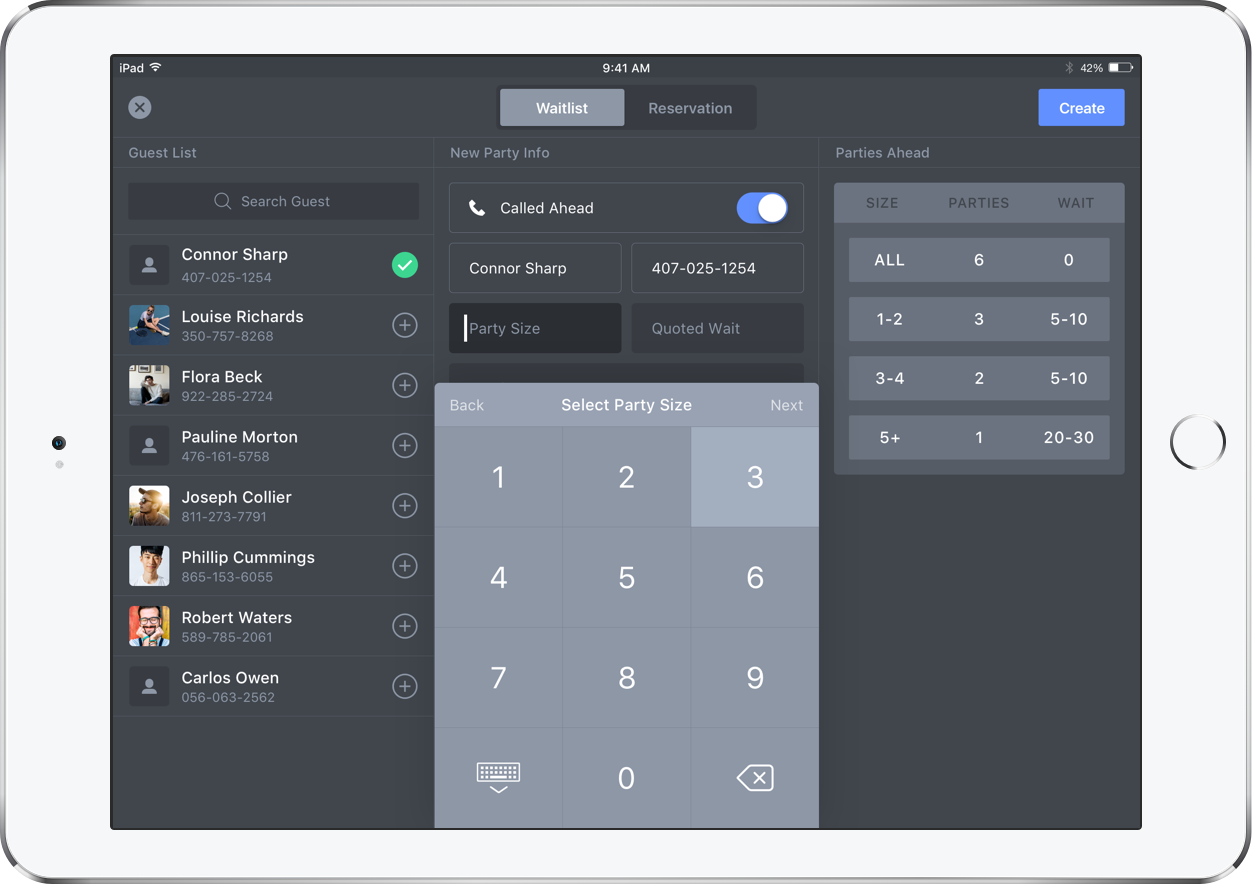Click the PARTIES column header
1252x884 pixels.
[979, 203]
